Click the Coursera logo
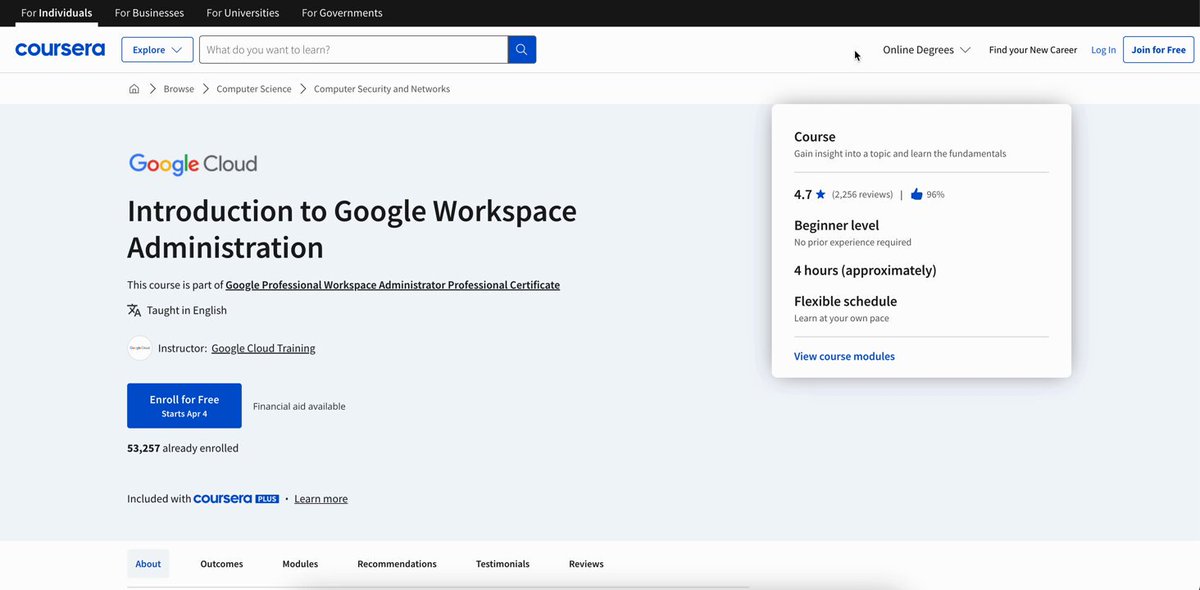The width and height of the screenshot is (1200, 590). pyautogui.click(x=60, y=49)
